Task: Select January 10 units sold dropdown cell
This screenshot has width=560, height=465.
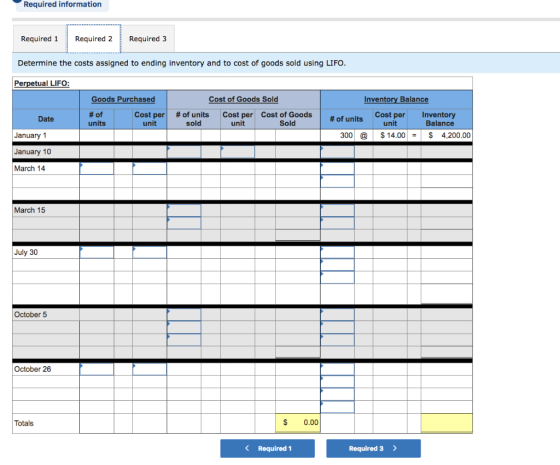Action: click(x=184, y=152)
